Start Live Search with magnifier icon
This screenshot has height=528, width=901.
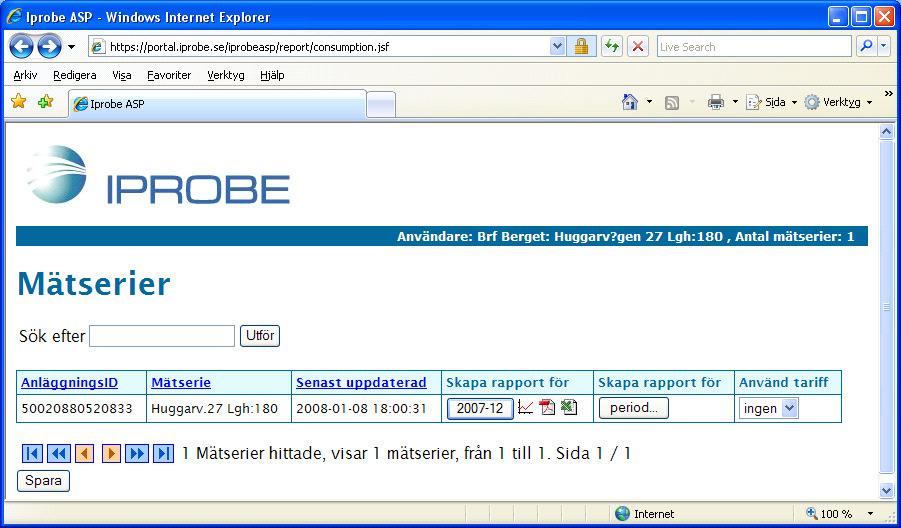coord(866,47)
